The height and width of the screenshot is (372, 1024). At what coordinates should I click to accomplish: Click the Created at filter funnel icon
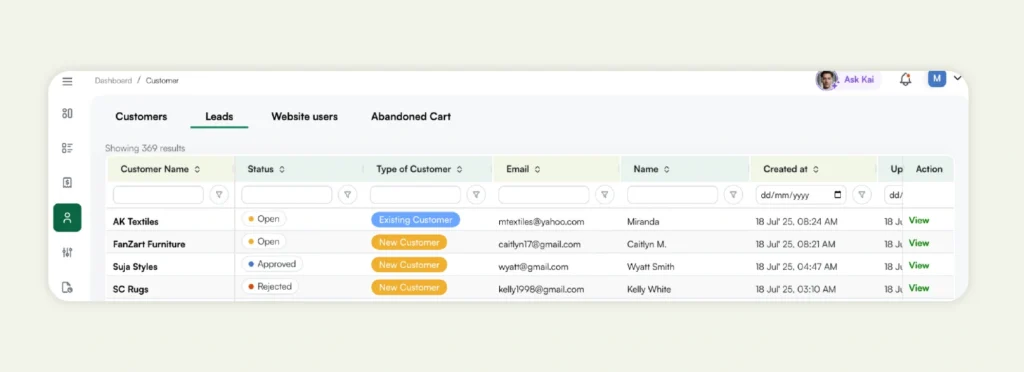tap(862, 194)
